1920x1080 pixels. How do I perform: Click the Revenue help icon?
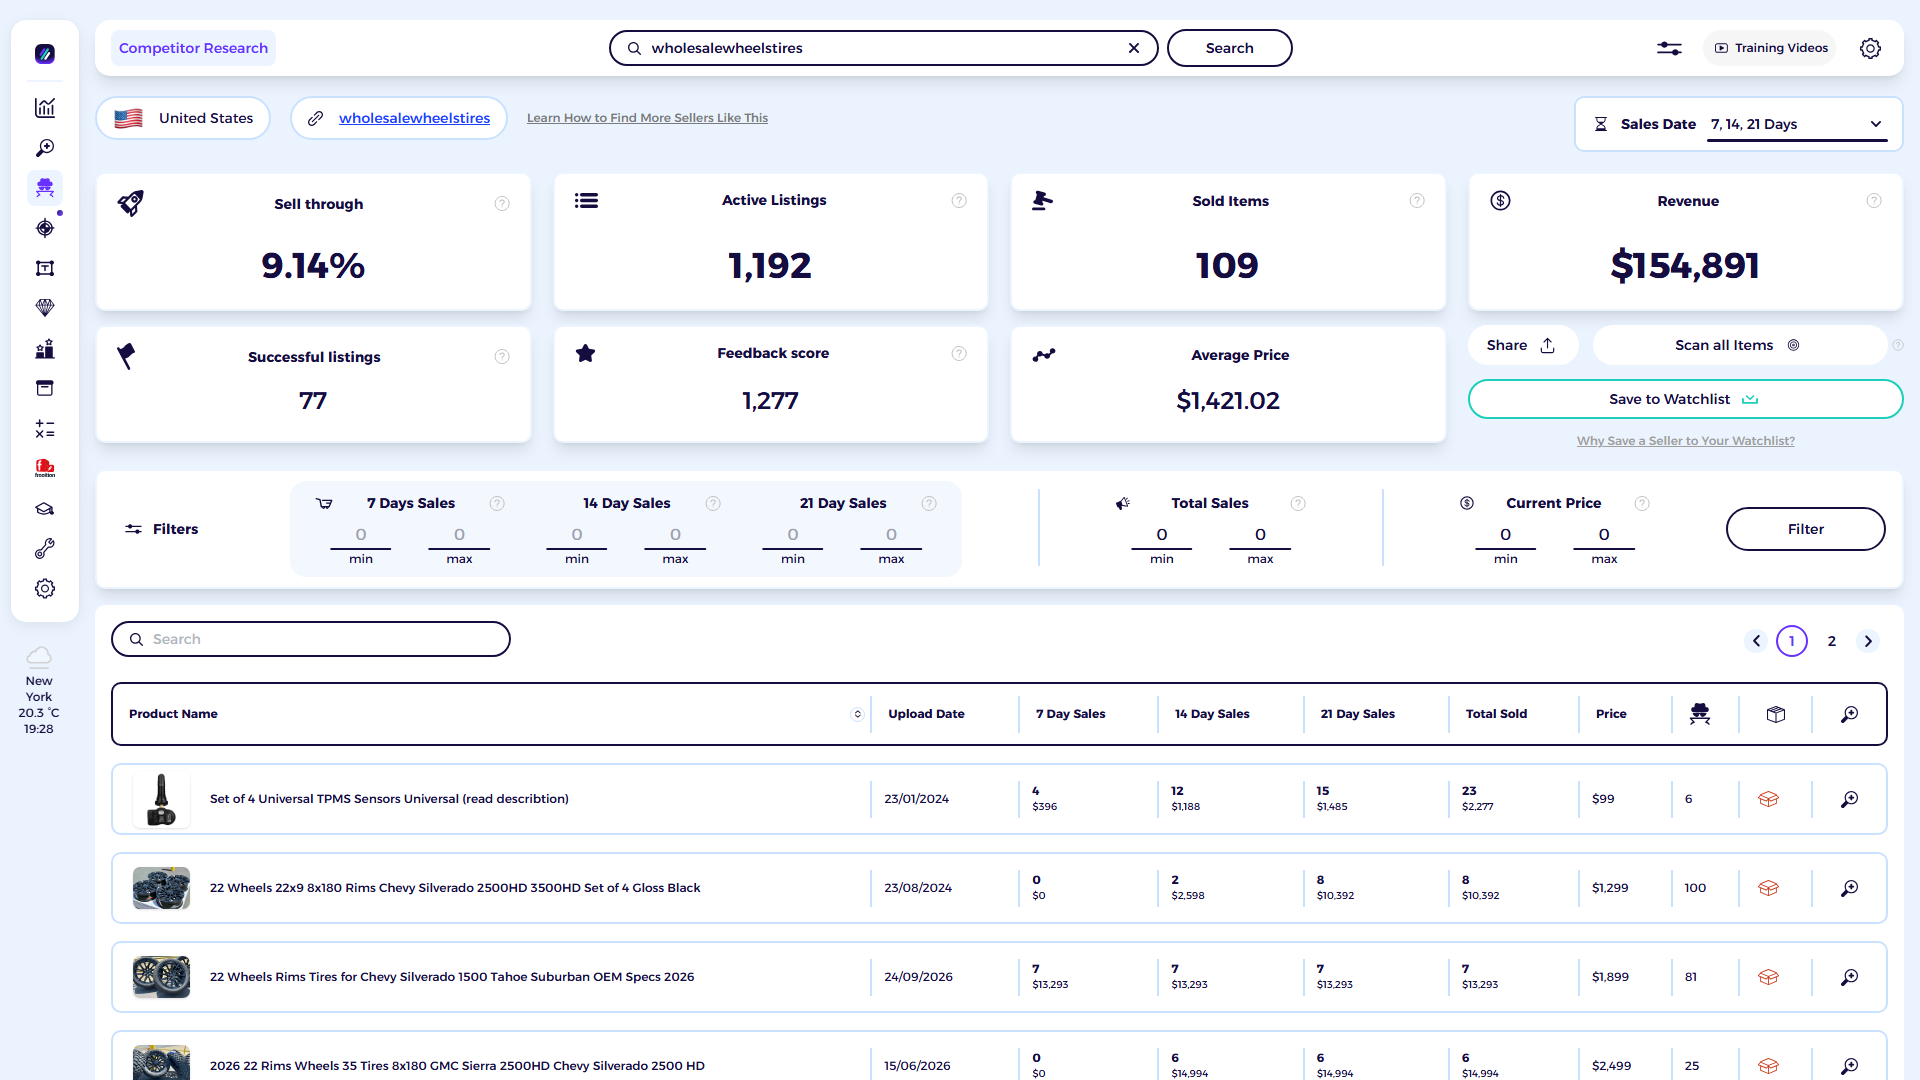tap(1874, 201)
